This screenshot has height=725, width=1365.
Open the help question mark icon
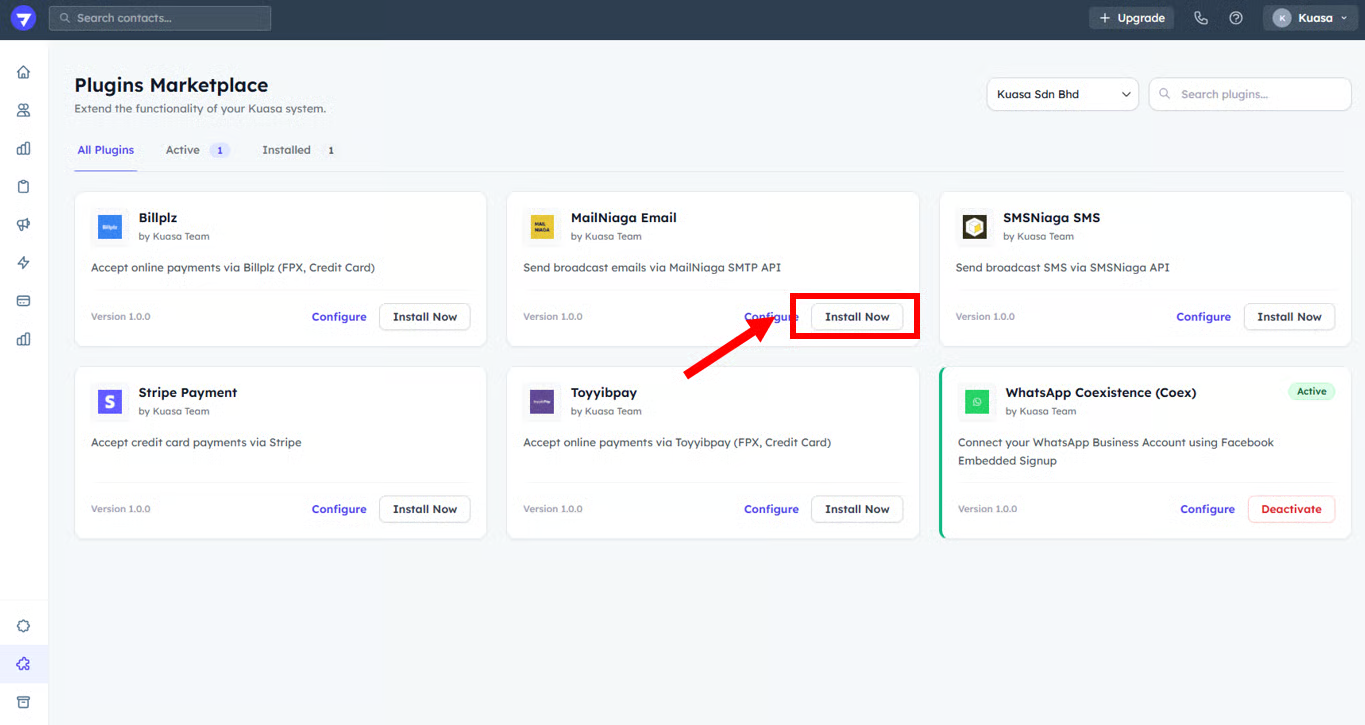click(1236, 18)
